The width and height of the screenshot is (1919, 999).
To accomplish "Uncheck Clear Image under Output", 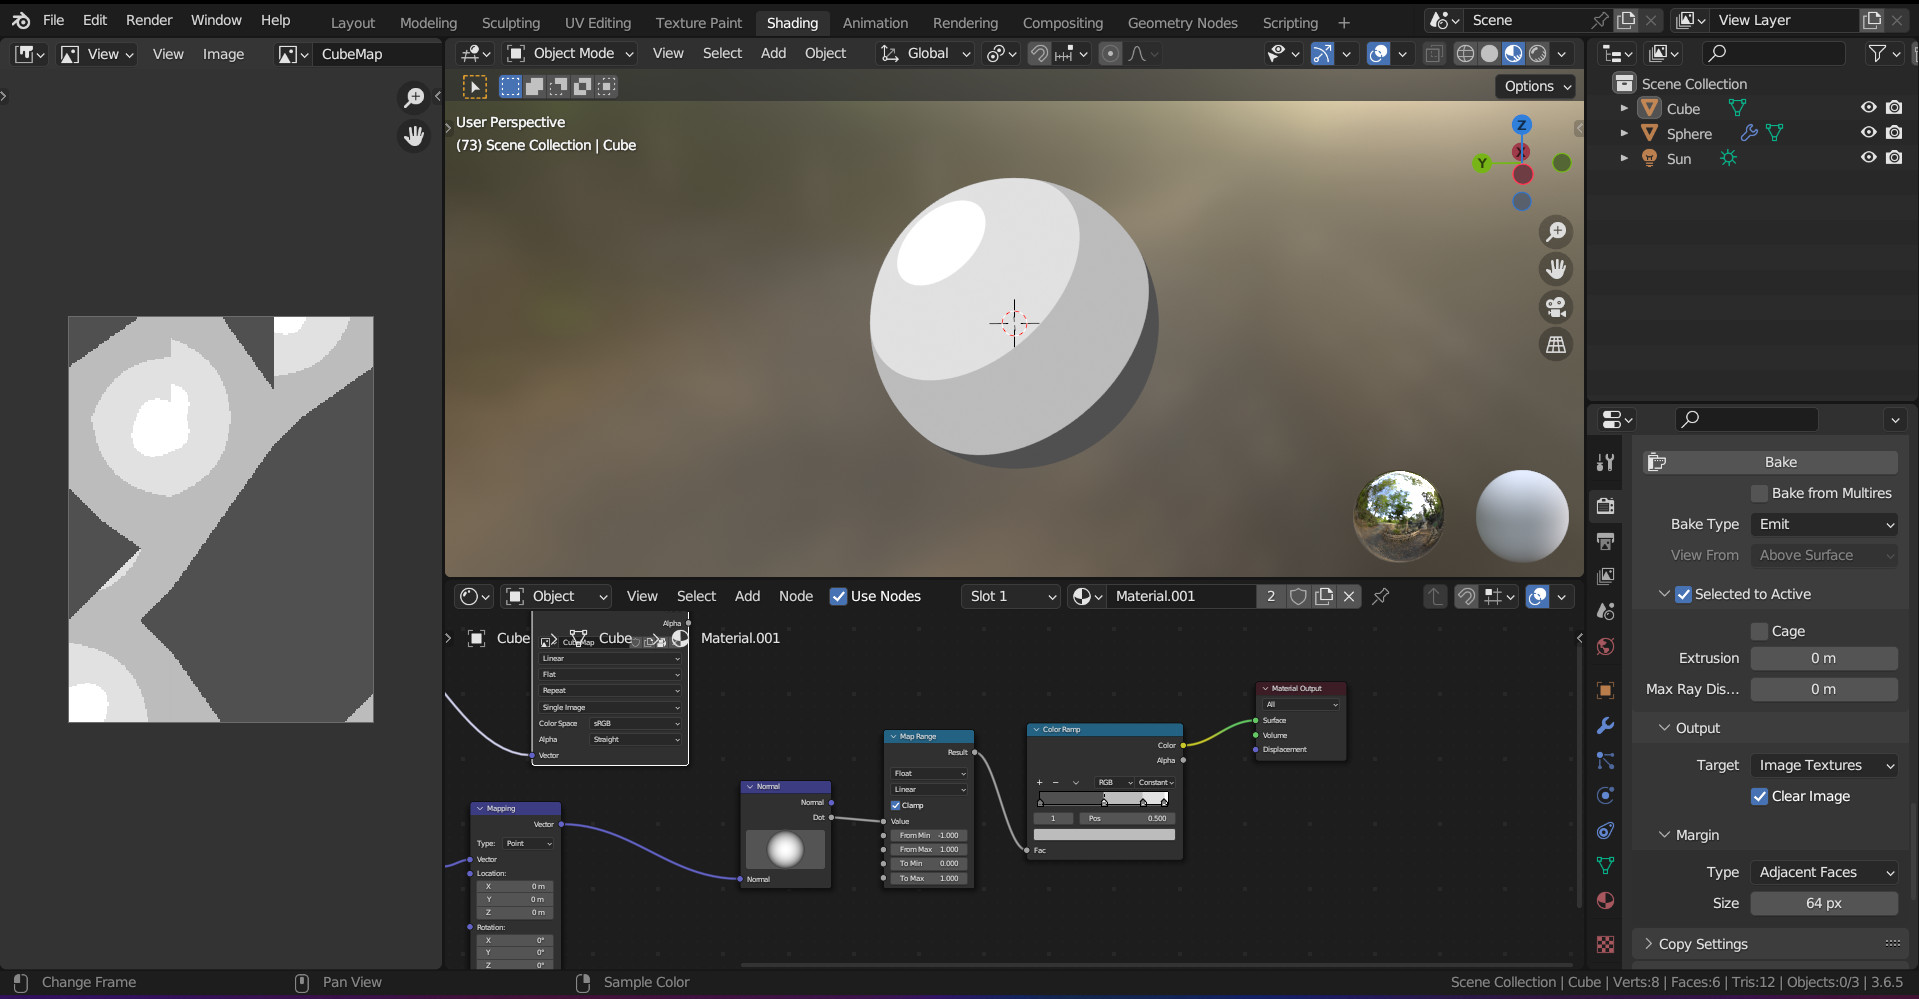I will click(x=1760, y=796).
